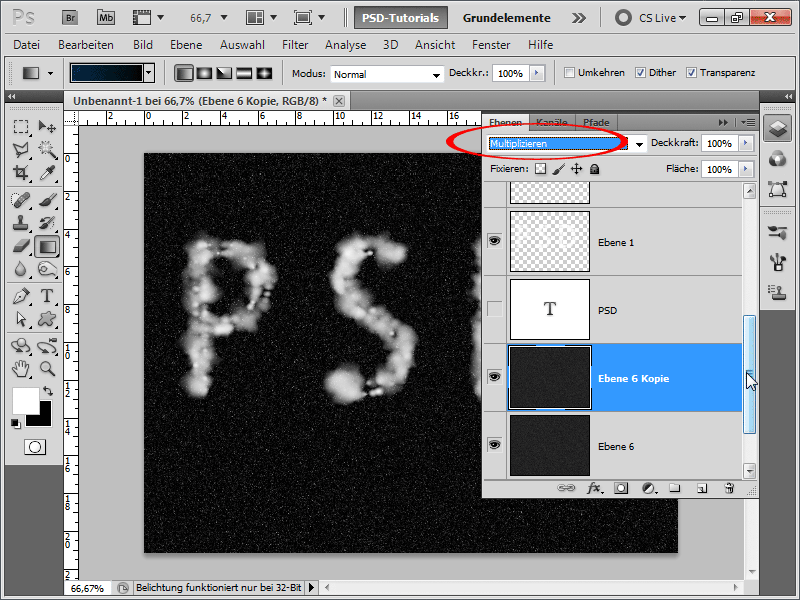The image size is (800, 600).
Task: Open the Datei menu
Action: click(x=27, y=45)
